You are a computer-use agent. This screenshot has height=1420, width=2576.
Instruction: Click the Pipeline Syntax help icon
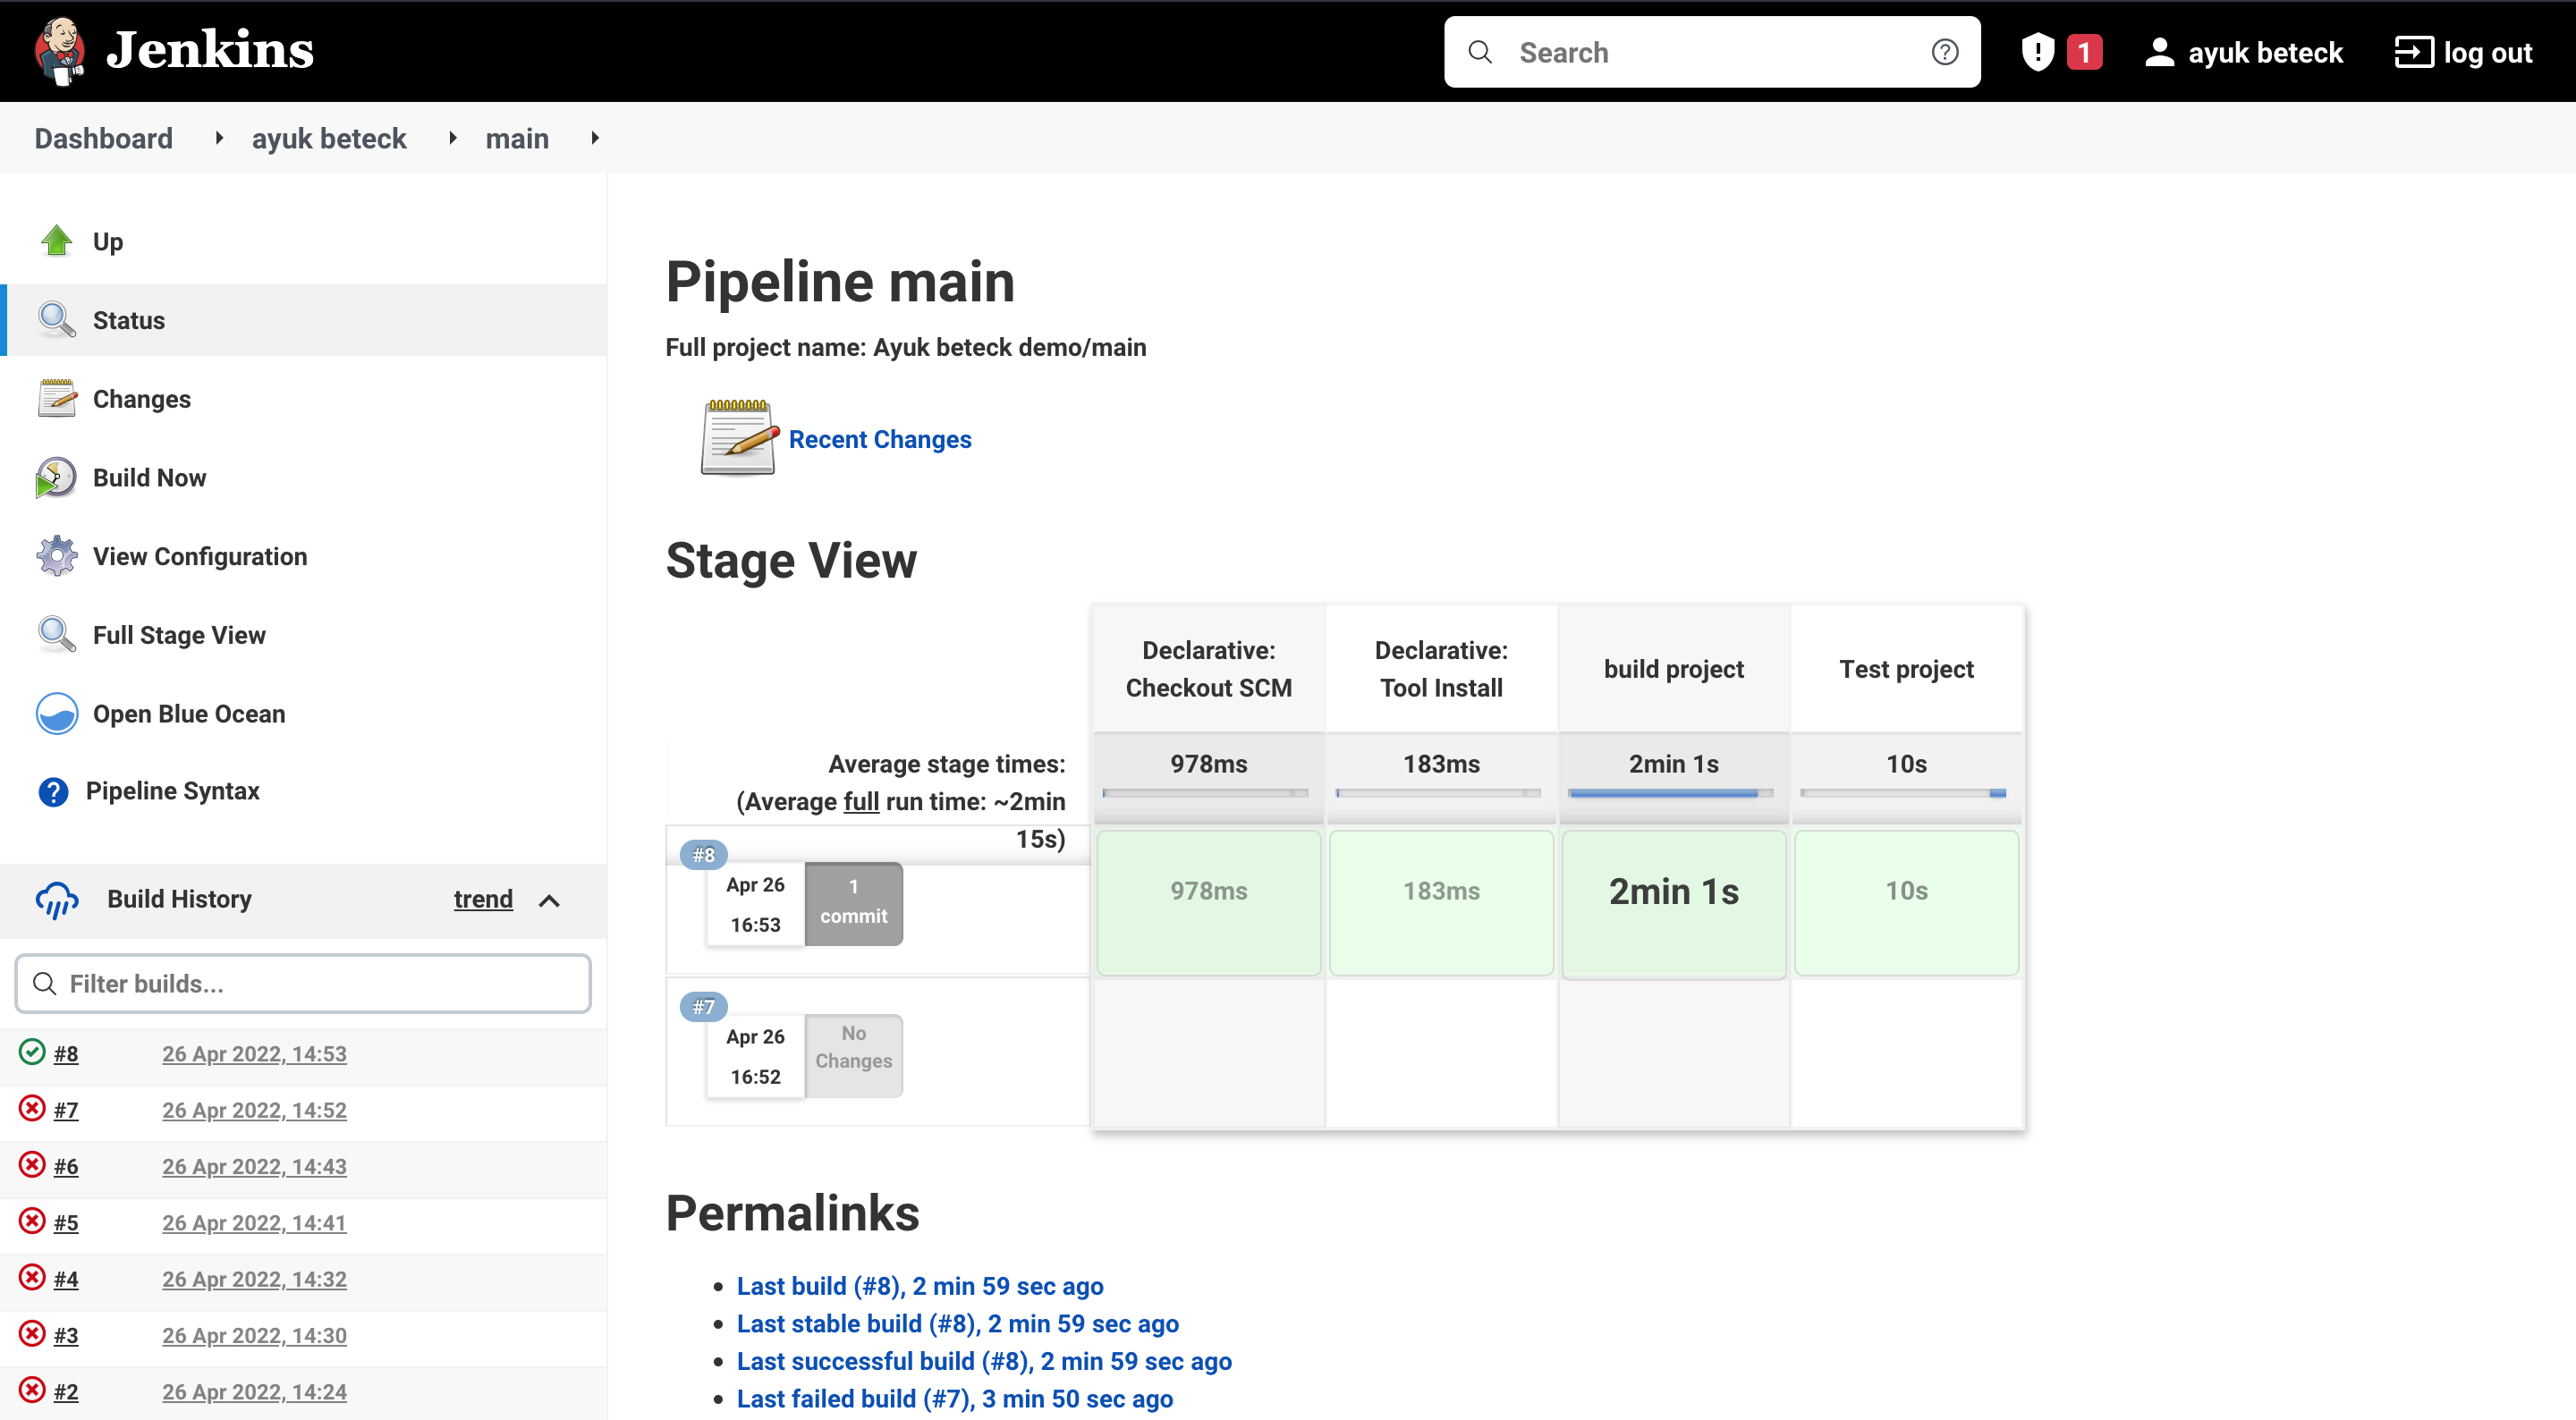point(53,792)
